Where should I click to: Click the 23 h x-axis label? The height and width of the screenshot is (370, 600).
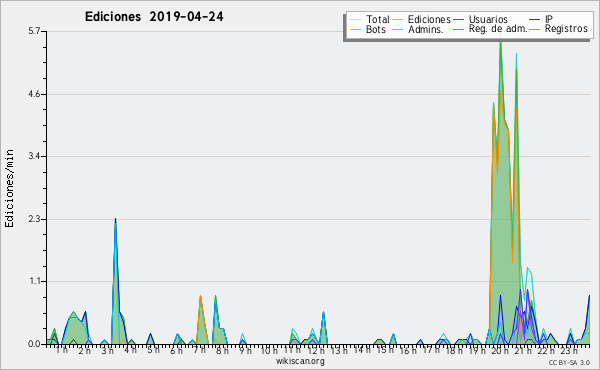point(569,350)
